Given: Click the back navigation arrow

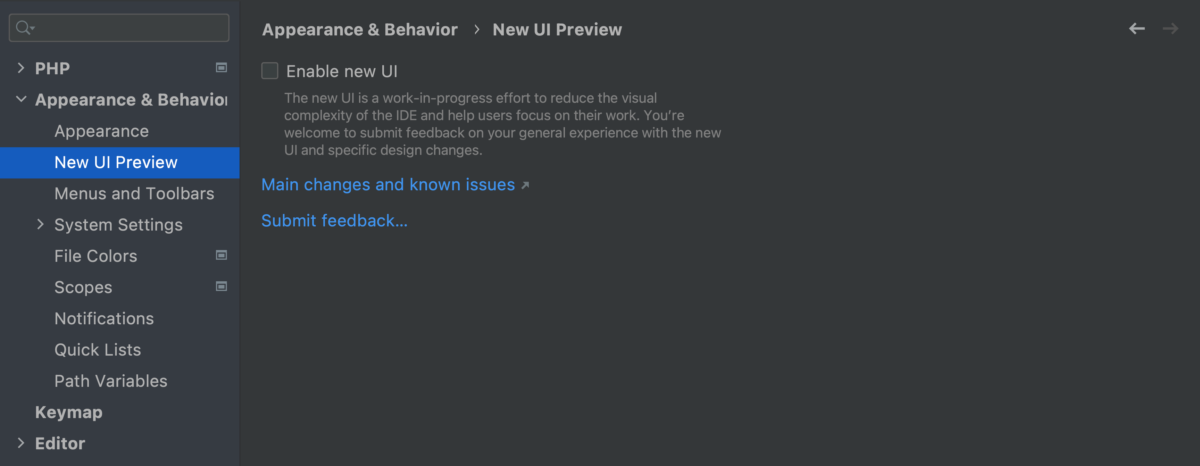Looking at the screenshot, I should [x=1137, y=29].
